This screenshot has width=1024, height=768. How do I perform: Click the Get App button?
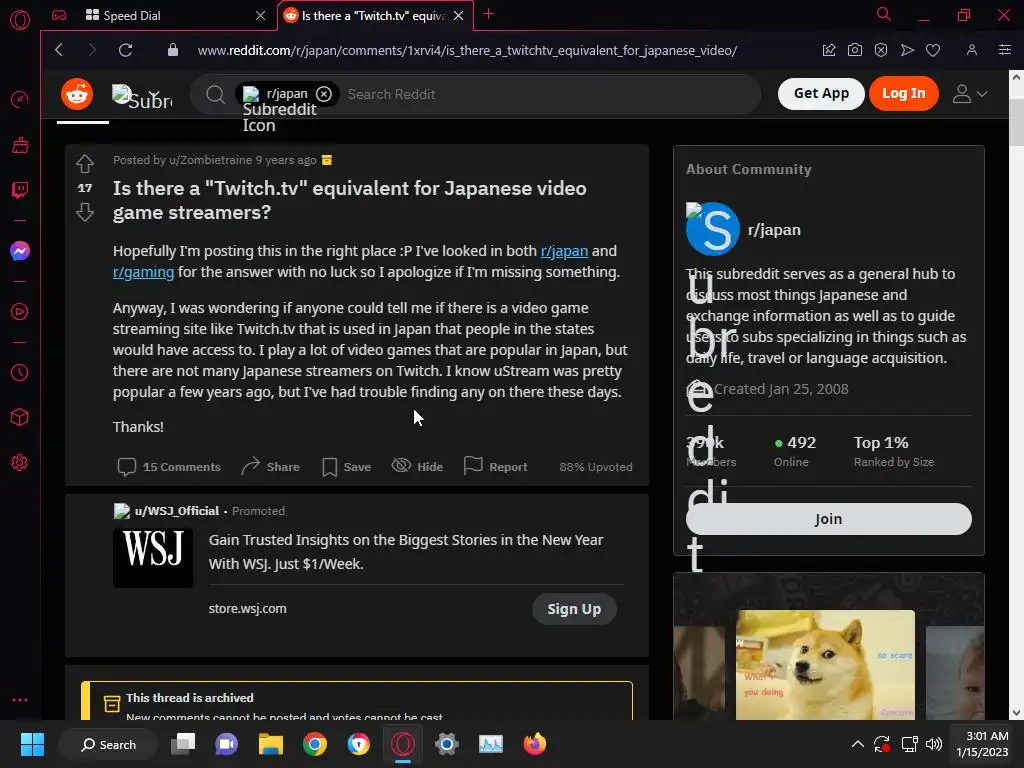coord(821,93)
